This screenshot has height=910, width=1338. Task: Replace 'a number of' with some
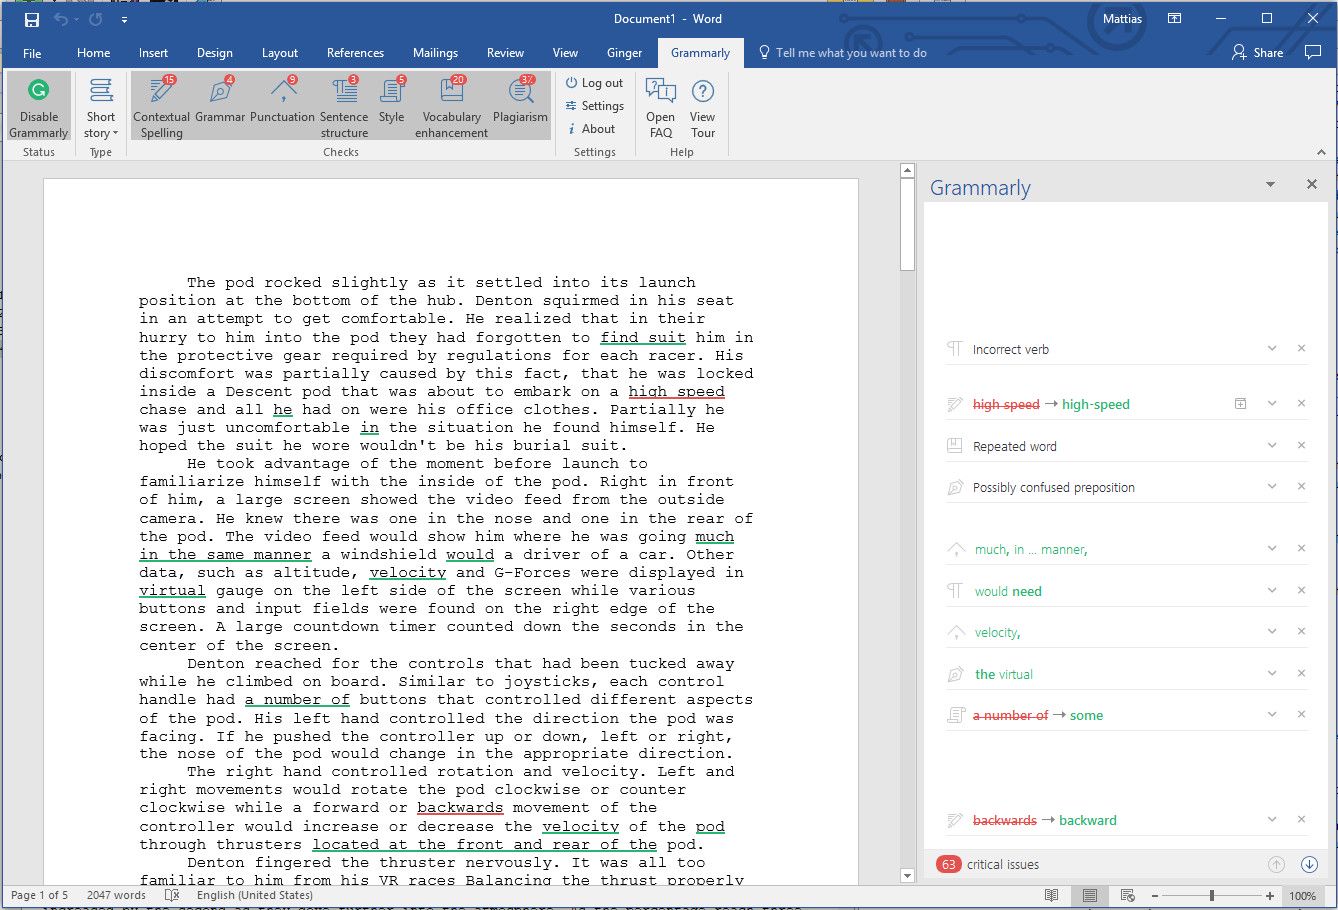[1086, 715]
